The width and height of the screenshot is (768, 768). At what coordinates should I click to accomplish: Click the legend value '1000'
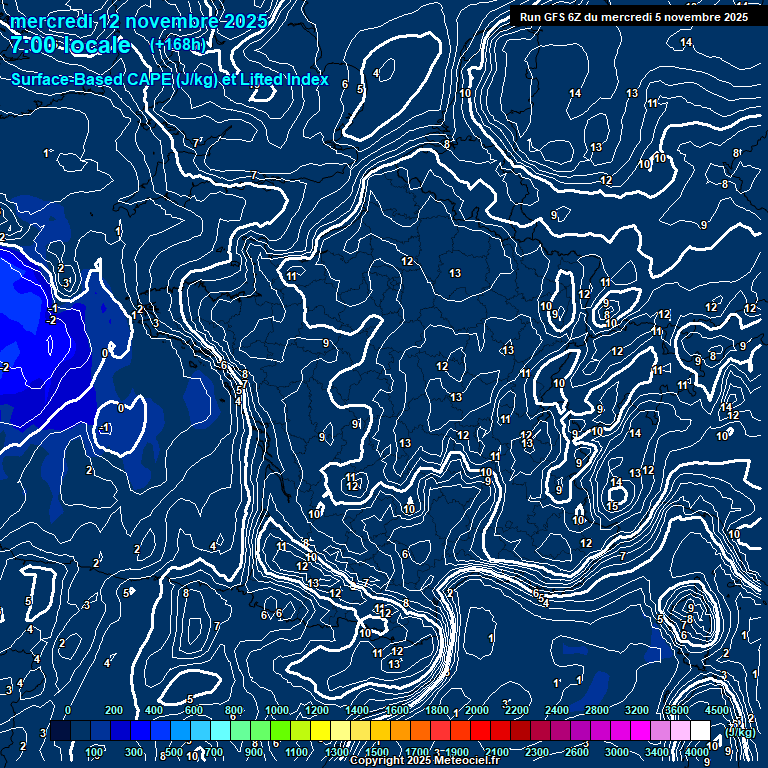(277, 710)
